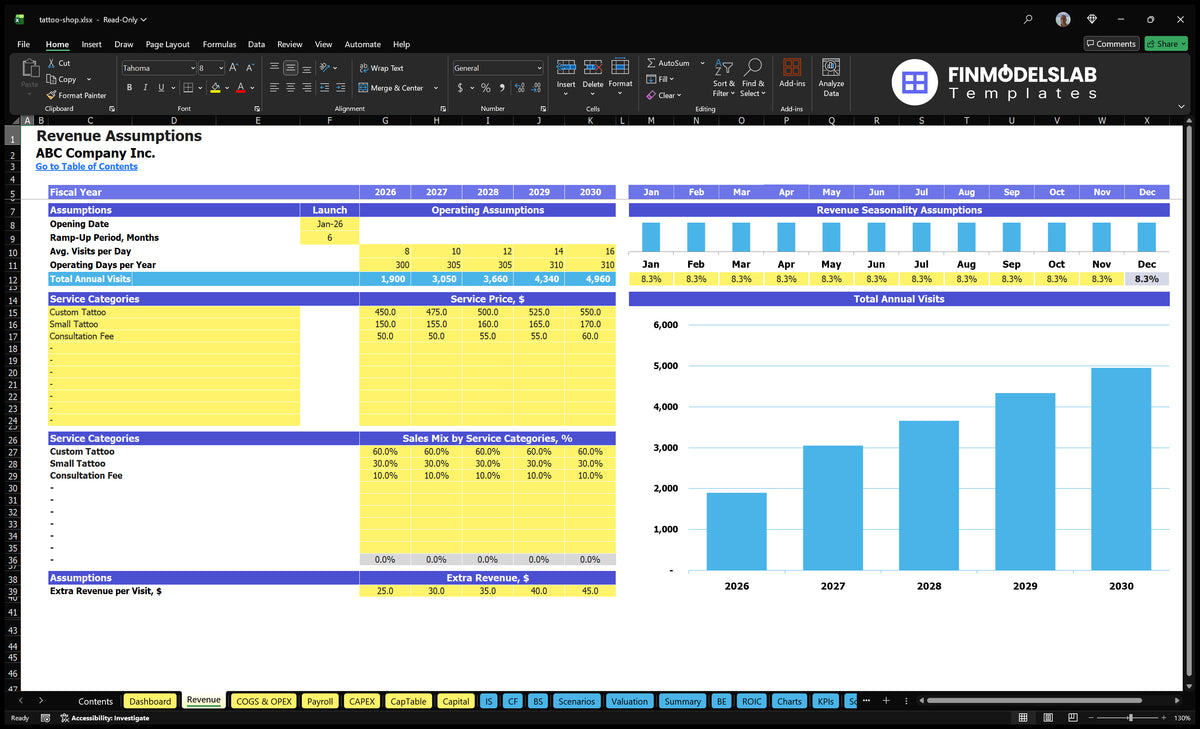The image size is (1200, 729).
Task: Click the 2030 bar in the chart
Action: click(1121, 469)
